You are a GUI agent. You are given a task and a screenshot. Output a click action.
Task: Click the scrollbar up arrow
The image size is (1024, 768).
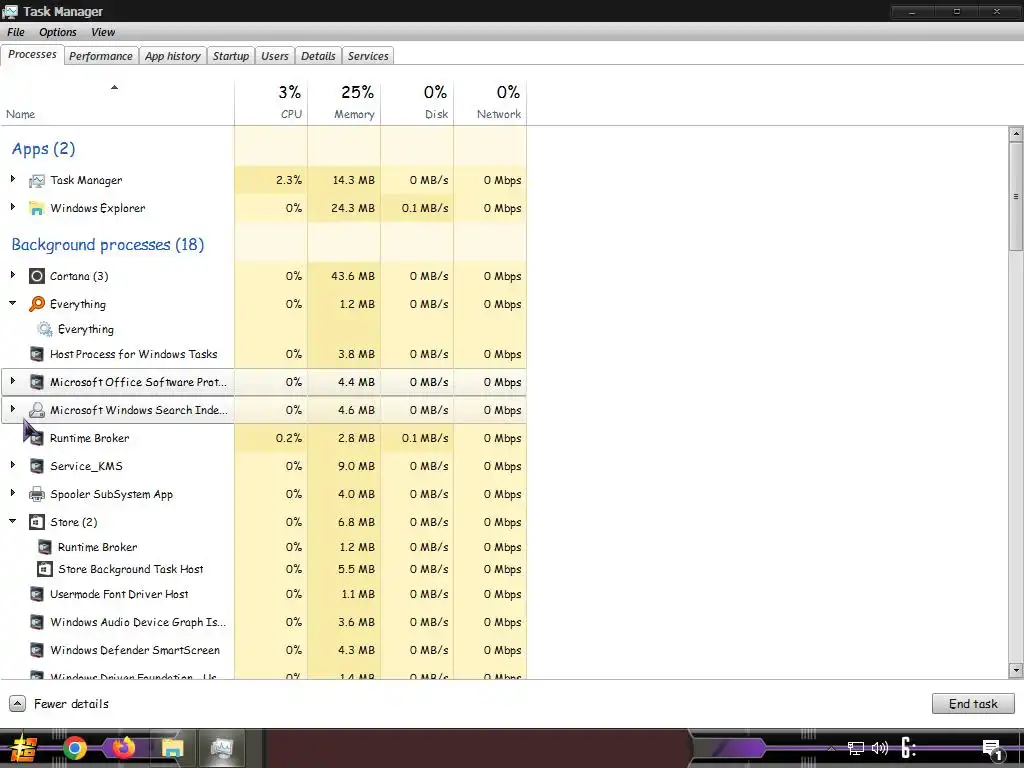pyautogui.click(x=1016, y=134)
